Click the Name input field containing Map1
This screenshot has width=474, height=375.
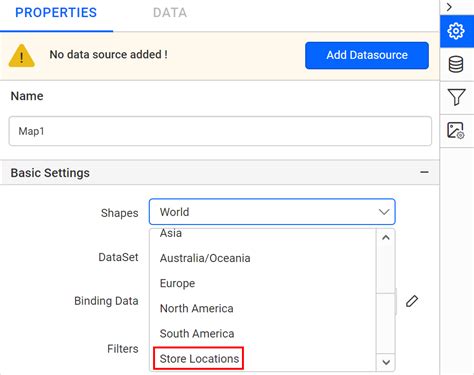[x=220, y=131]
